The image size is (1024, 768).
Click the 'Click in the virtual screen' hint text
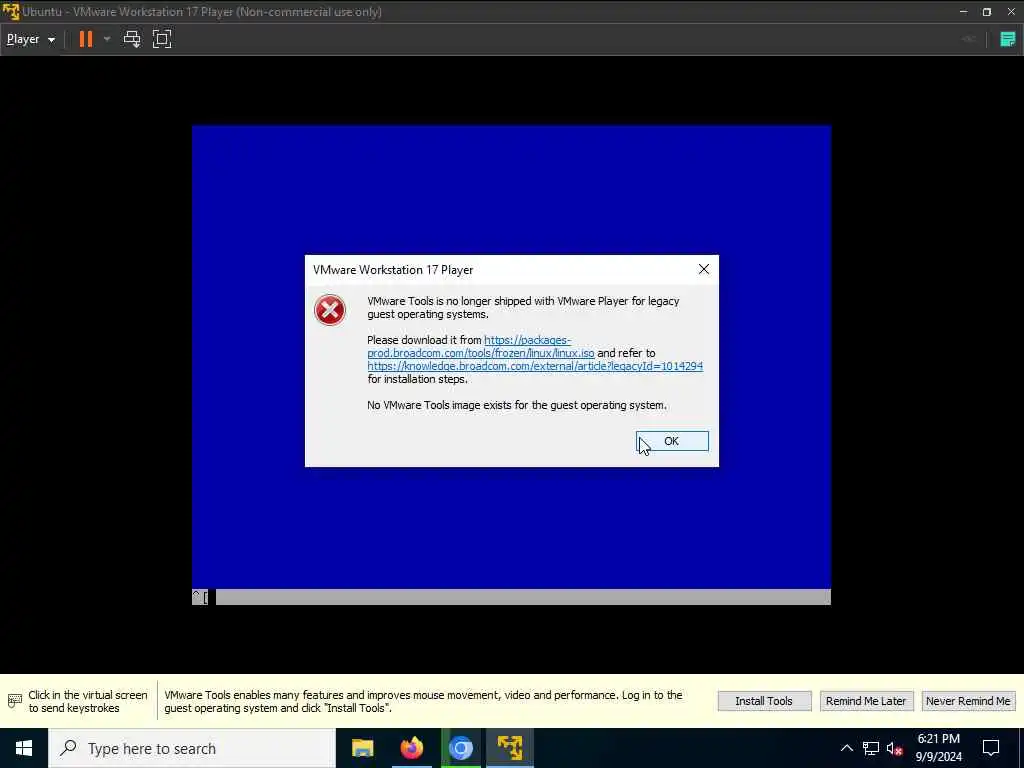coord(88,701)
